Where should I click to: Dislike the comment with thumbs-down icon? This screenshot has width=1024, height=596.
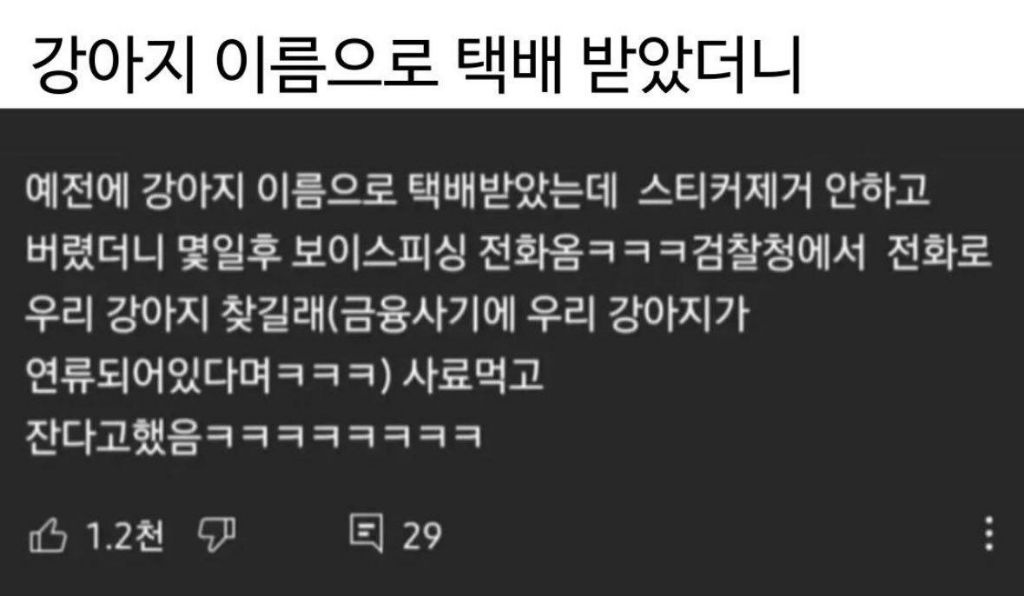tap(217, 535)
